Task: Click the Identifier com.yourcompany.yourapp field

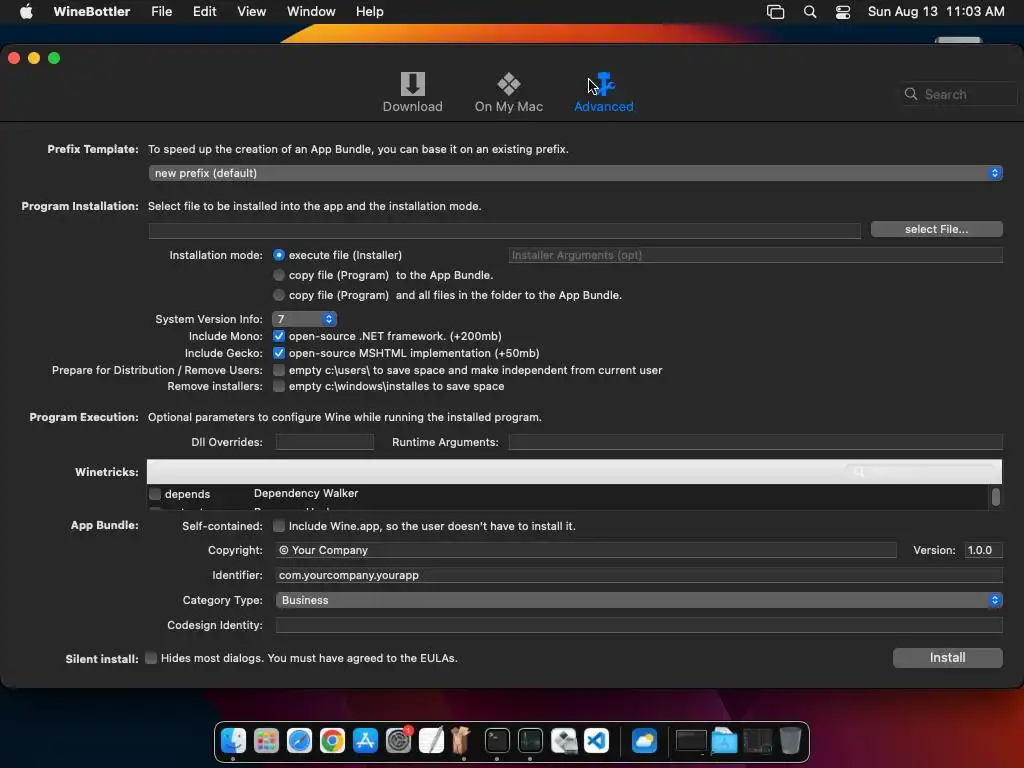Action: point(639,575)
